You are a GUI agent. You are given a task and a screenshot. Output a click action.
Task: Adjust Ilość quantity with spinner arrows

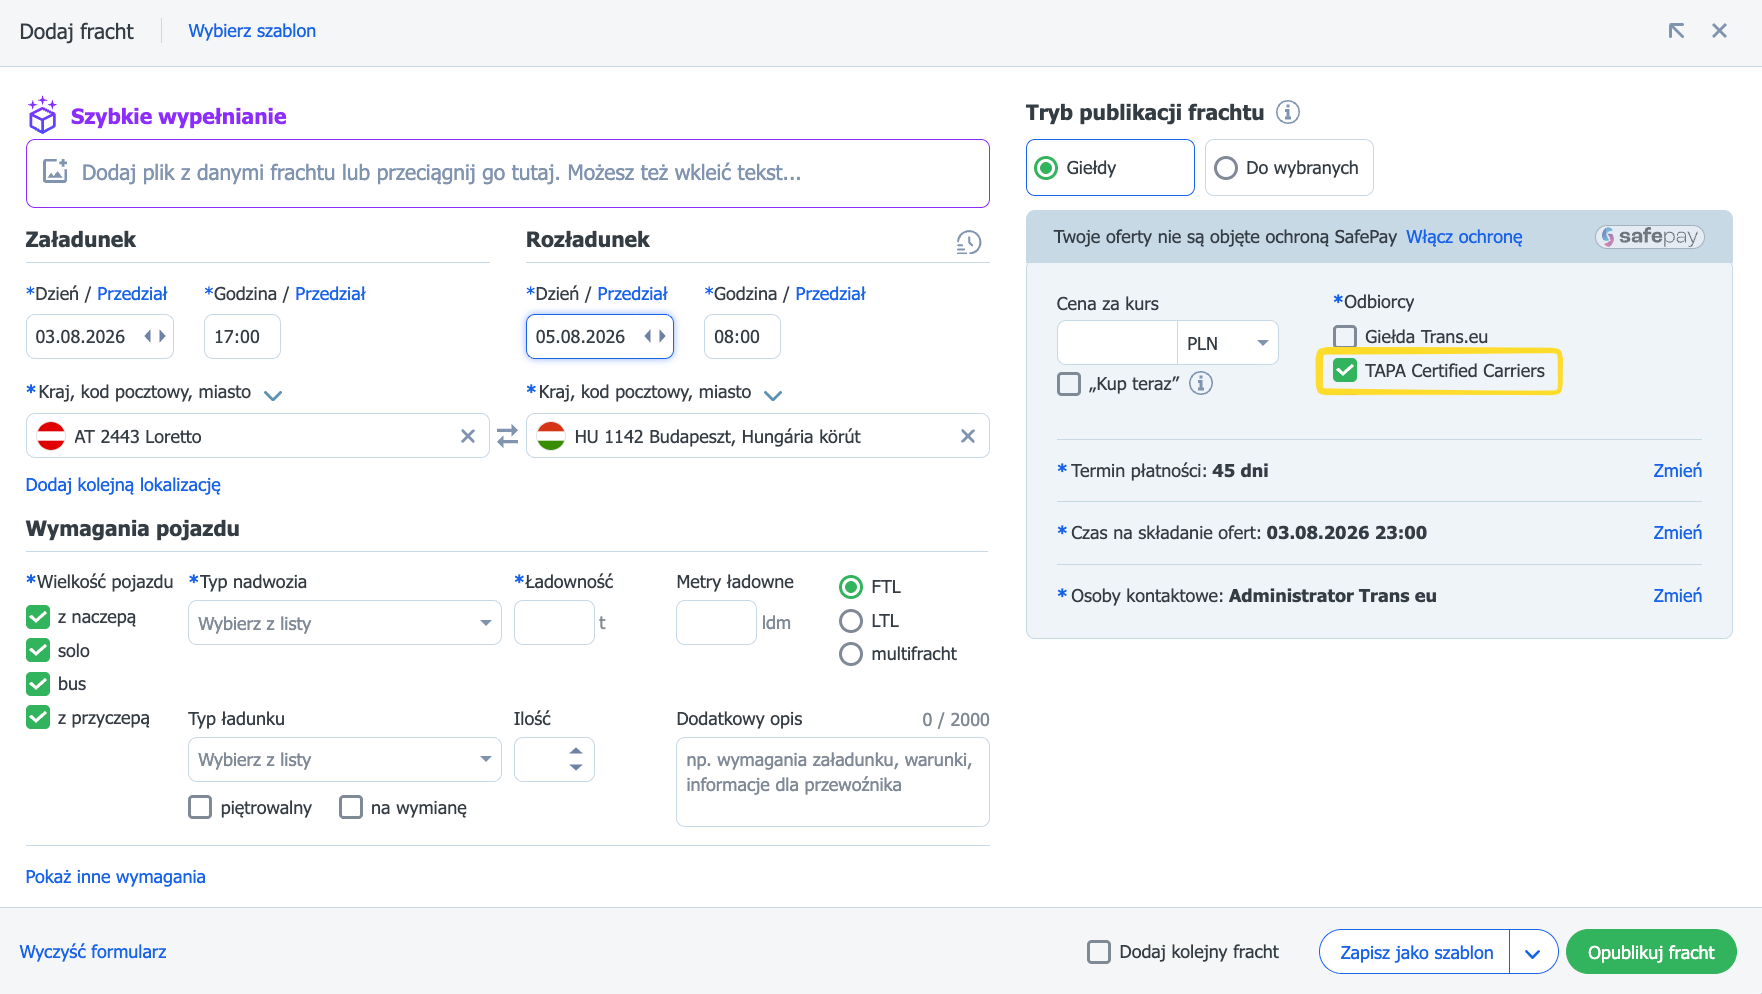(x=576, y=759)
